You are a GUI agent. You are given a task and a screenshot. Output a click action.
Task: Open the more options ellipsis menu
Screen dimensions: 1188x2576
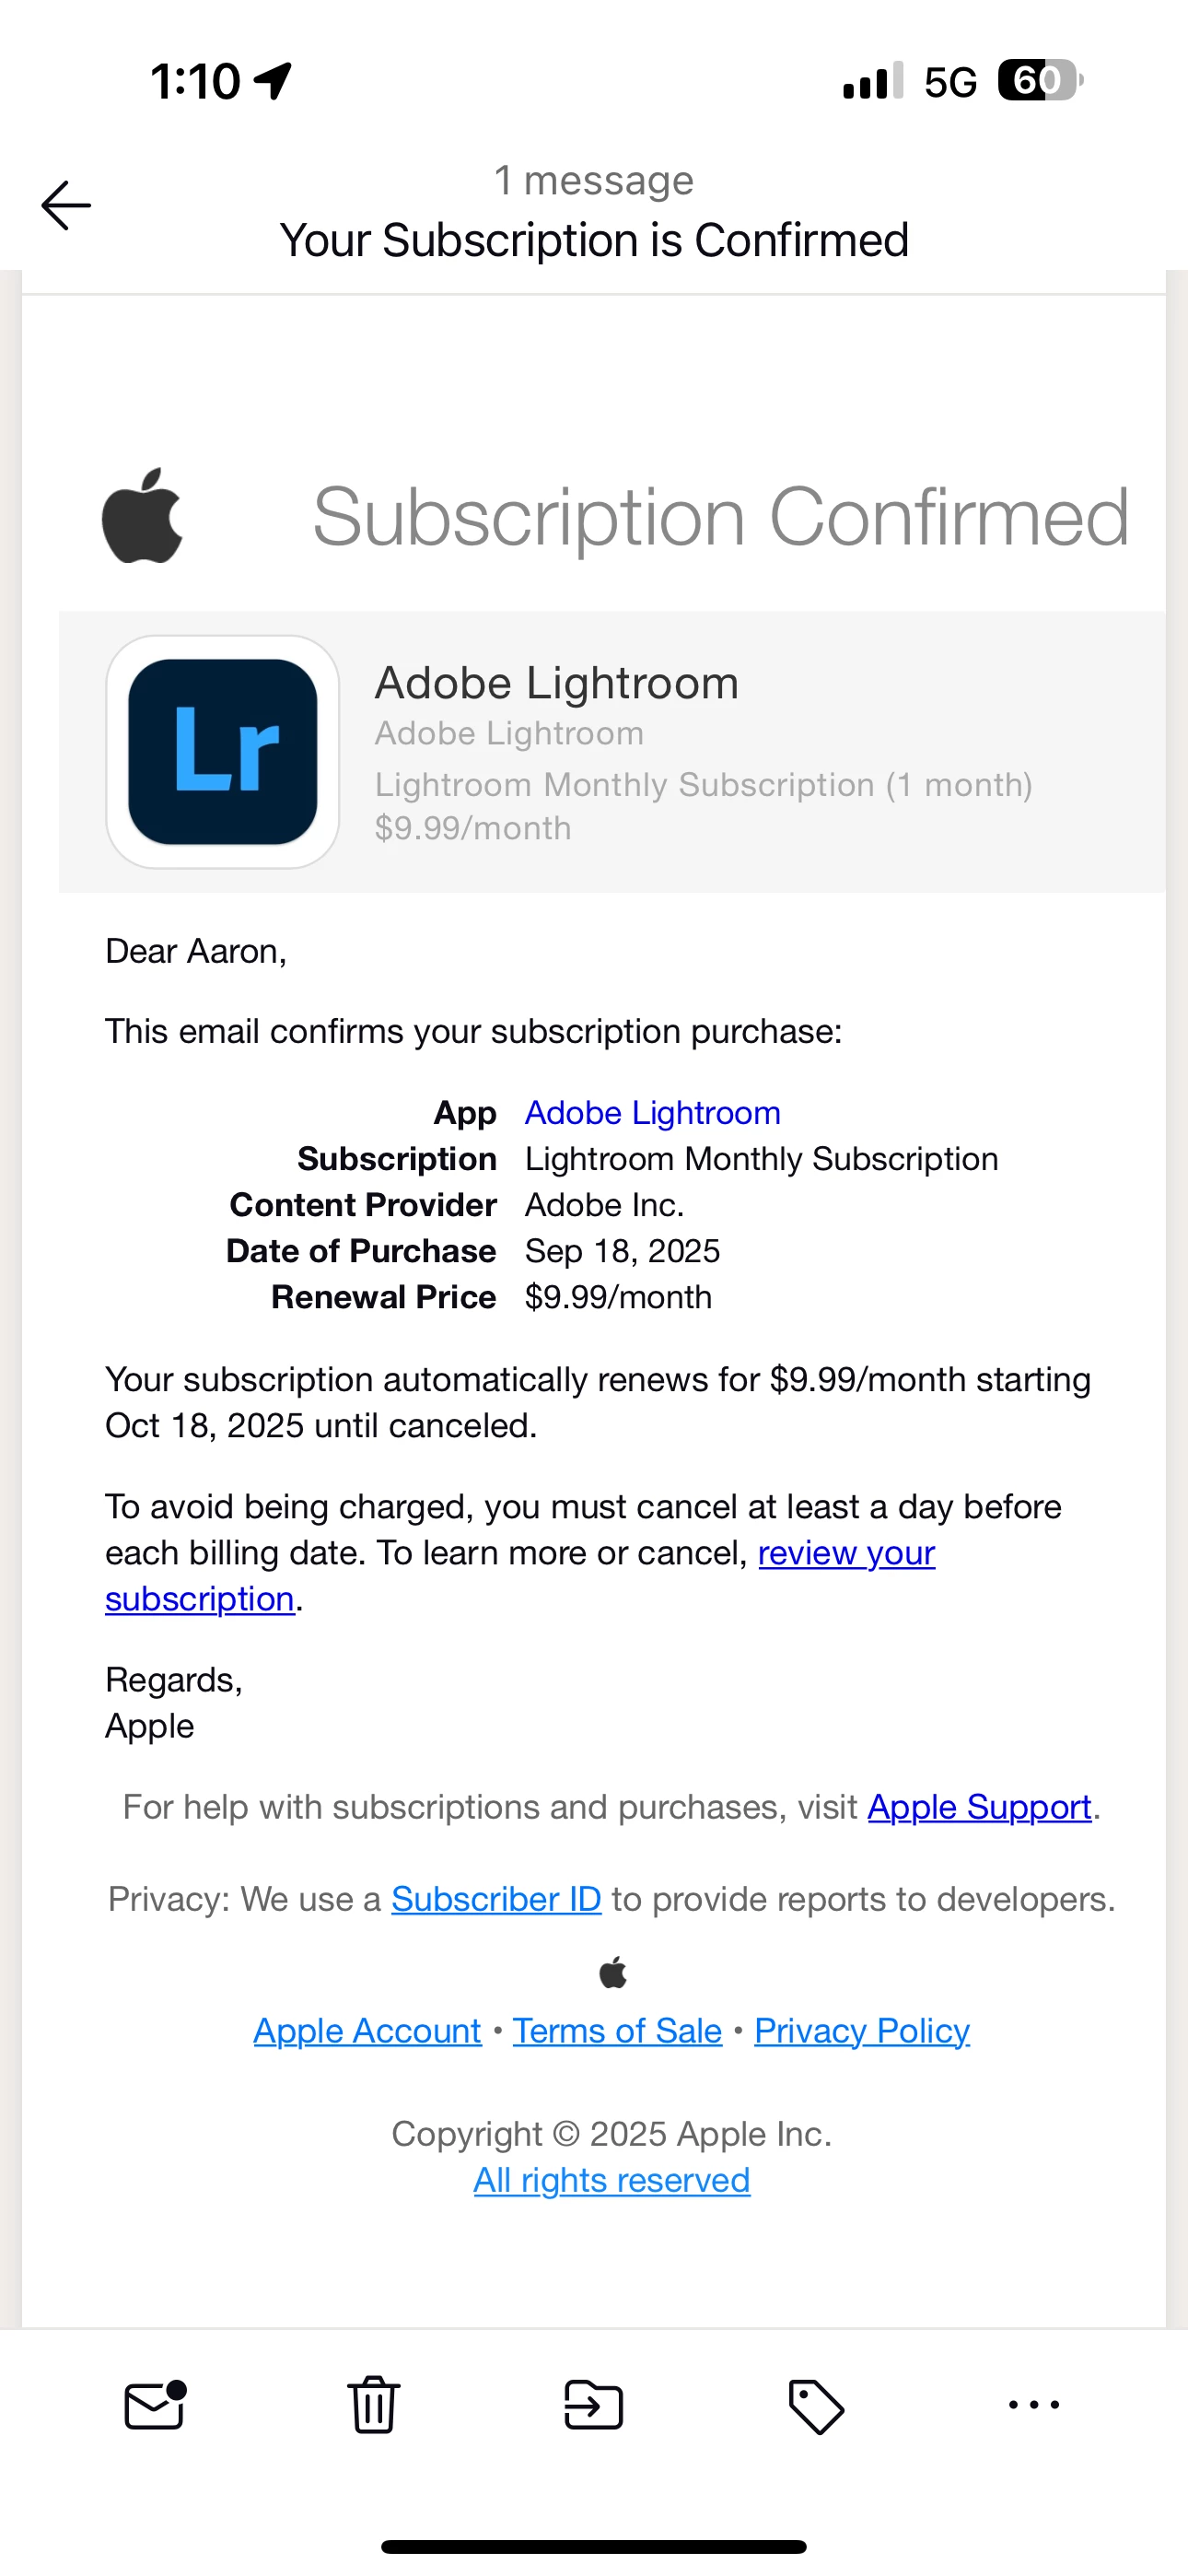click(1034, 2404)
